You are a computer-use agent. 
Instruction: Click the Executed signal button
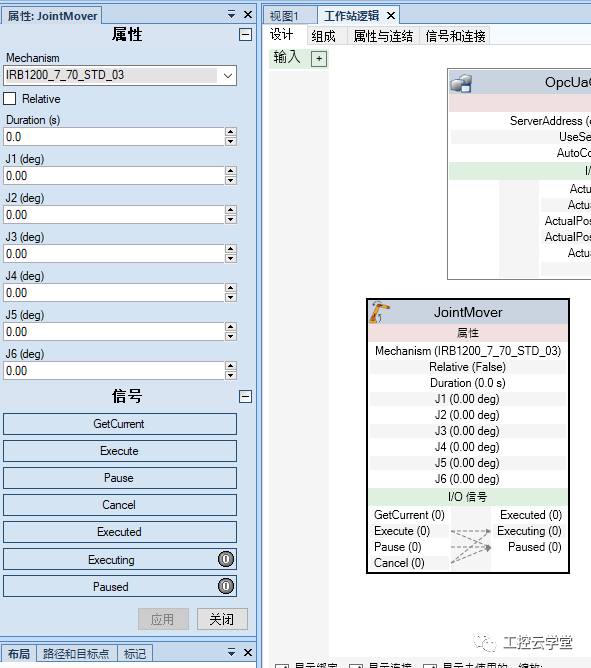coord(120,532)
